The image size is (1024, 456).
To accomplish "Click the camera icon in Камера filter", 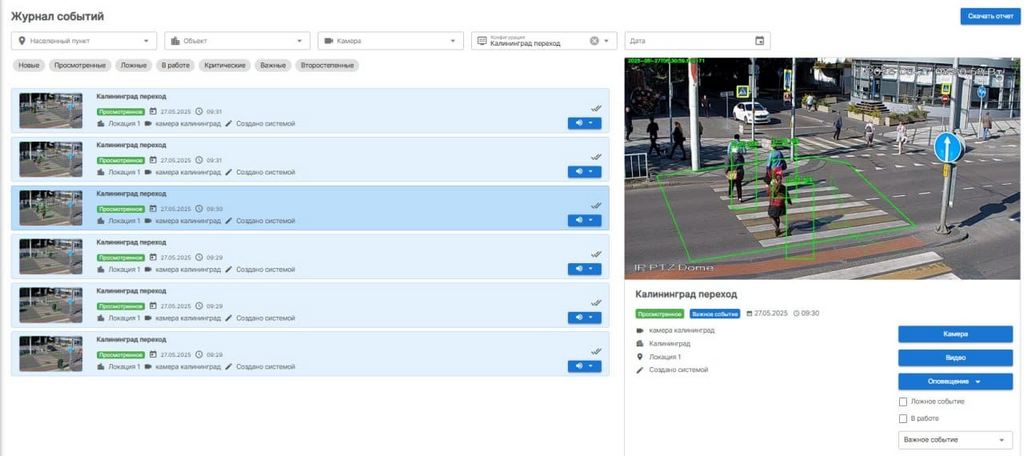I will (328, 41).
